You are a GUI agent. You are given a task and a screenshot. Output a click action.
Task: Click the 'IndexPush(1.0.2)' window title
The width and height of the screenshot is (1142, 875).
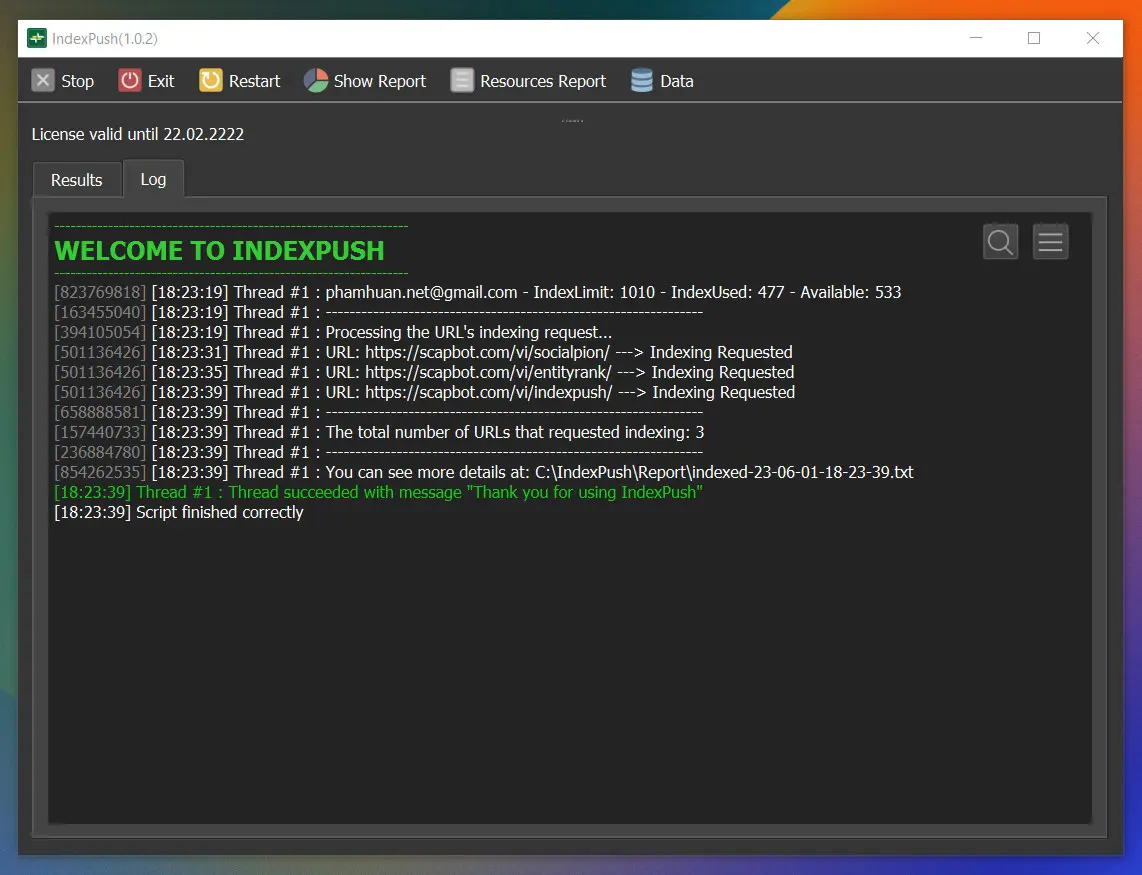[x=105, y=39]
